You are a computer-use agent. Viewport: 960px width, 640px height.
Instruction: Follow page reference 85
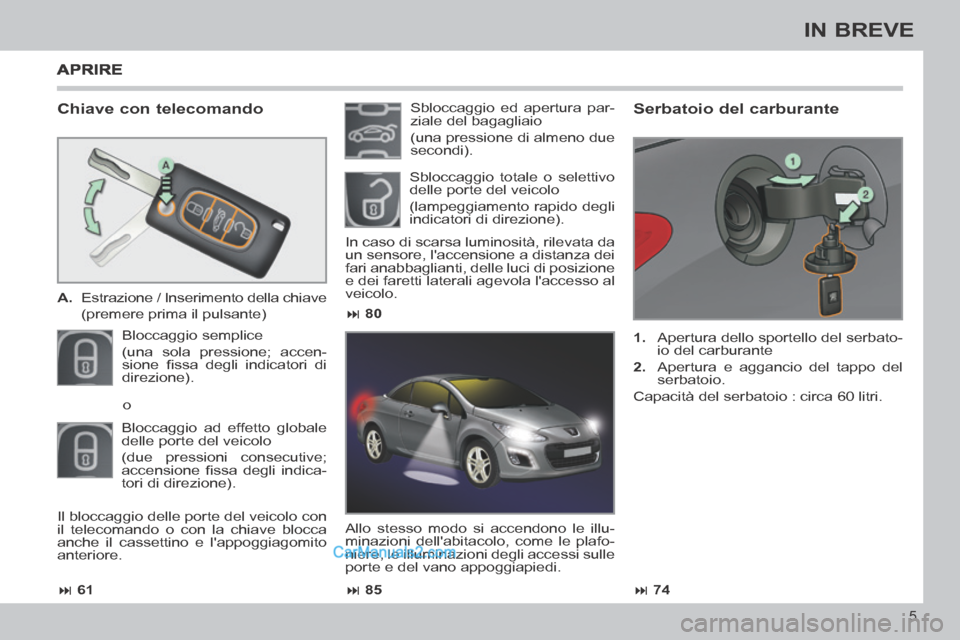(x=364, y=590)
